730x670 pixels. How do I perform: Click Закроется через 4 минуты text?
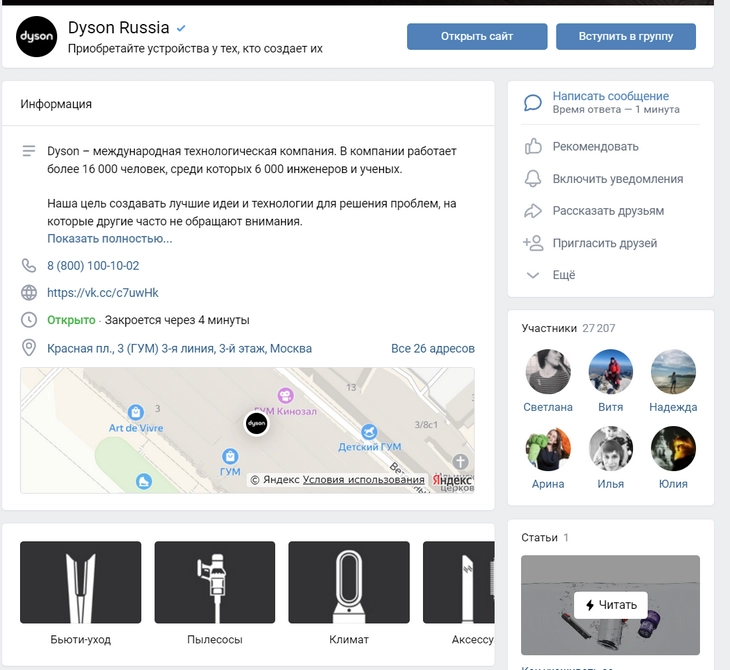tap(177, 320)
